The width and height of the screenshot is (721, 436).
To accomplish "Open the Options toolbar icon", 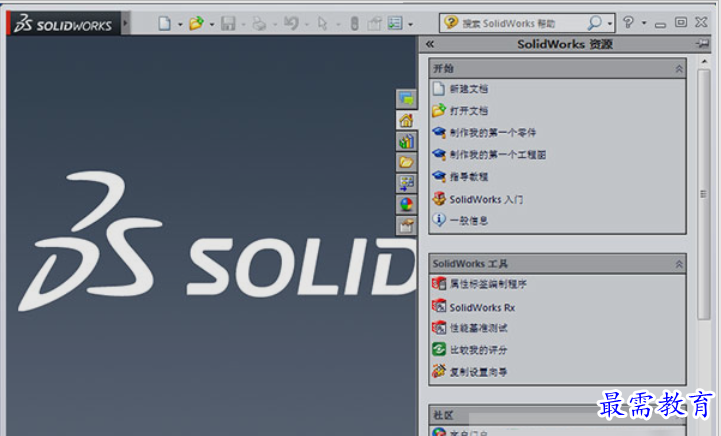I will point(395,23).
